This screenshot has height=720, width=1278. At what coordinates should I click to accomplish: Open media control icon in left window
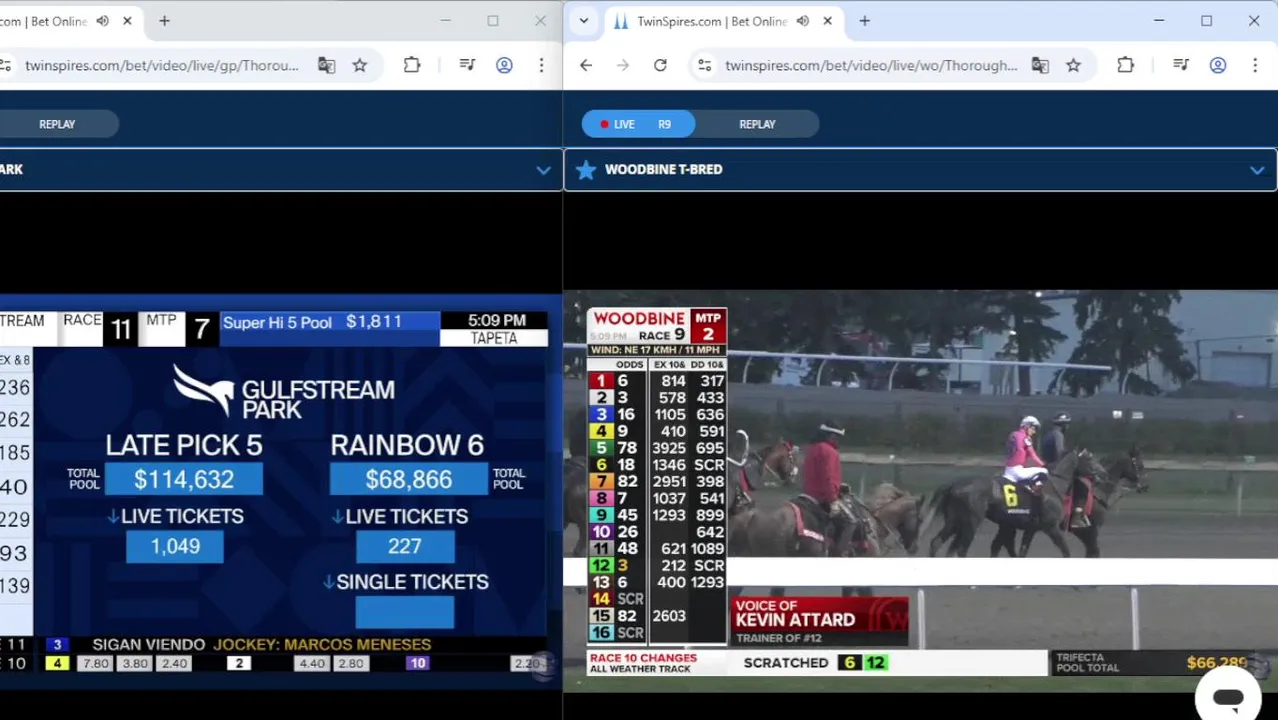pos(467,65)
